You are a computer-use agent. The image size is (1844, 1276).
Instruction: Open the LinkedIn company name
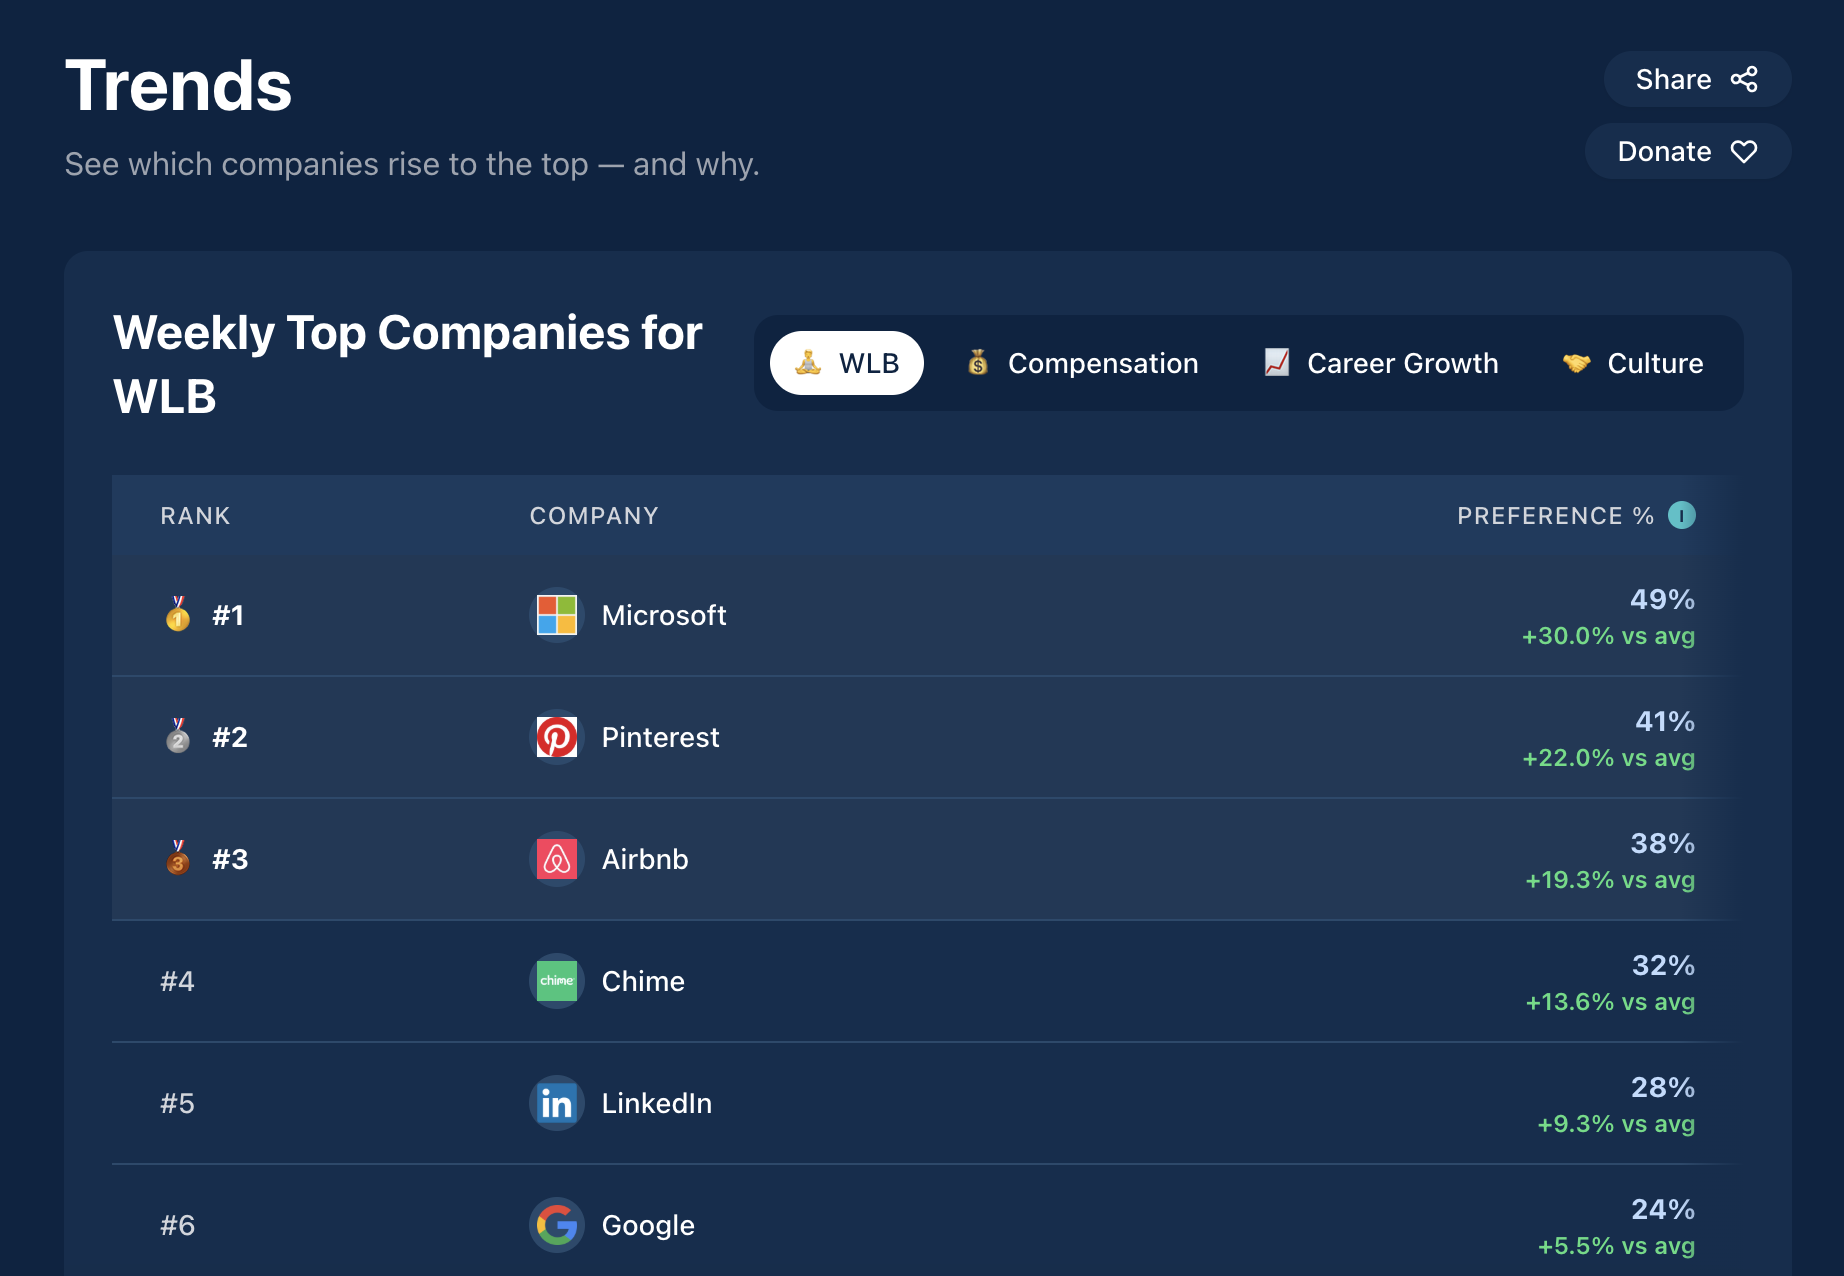click(x=657, y=1103)
